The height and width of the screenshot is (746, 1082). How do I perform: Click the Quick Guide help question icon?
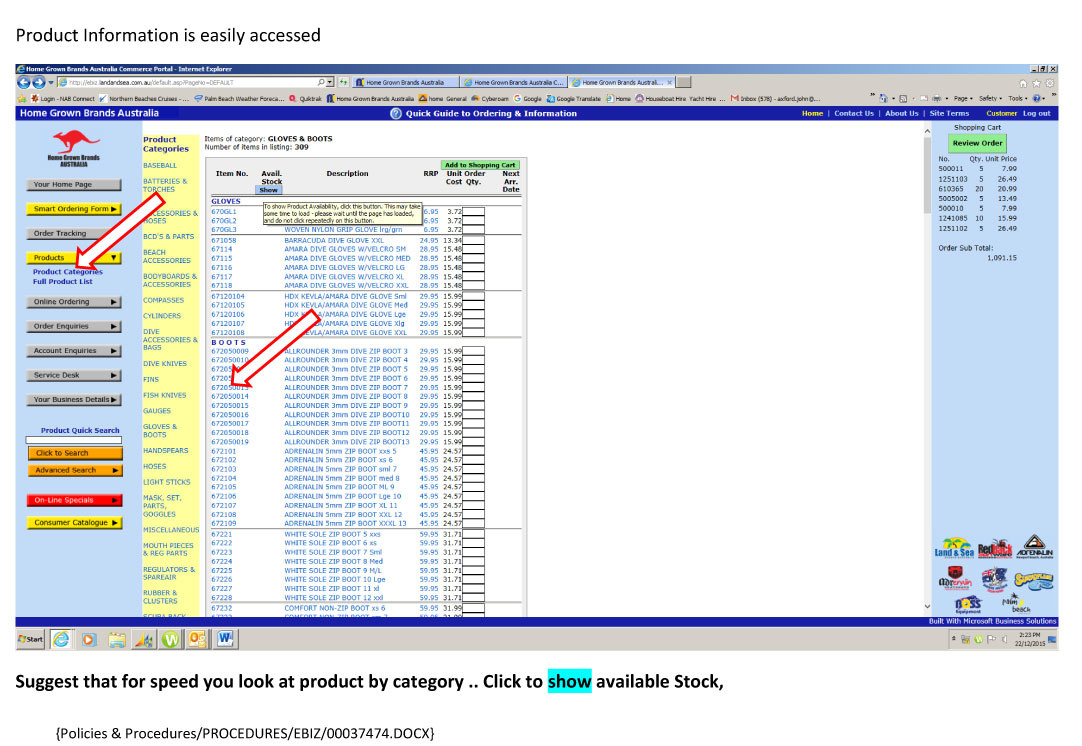coord(396,114)
